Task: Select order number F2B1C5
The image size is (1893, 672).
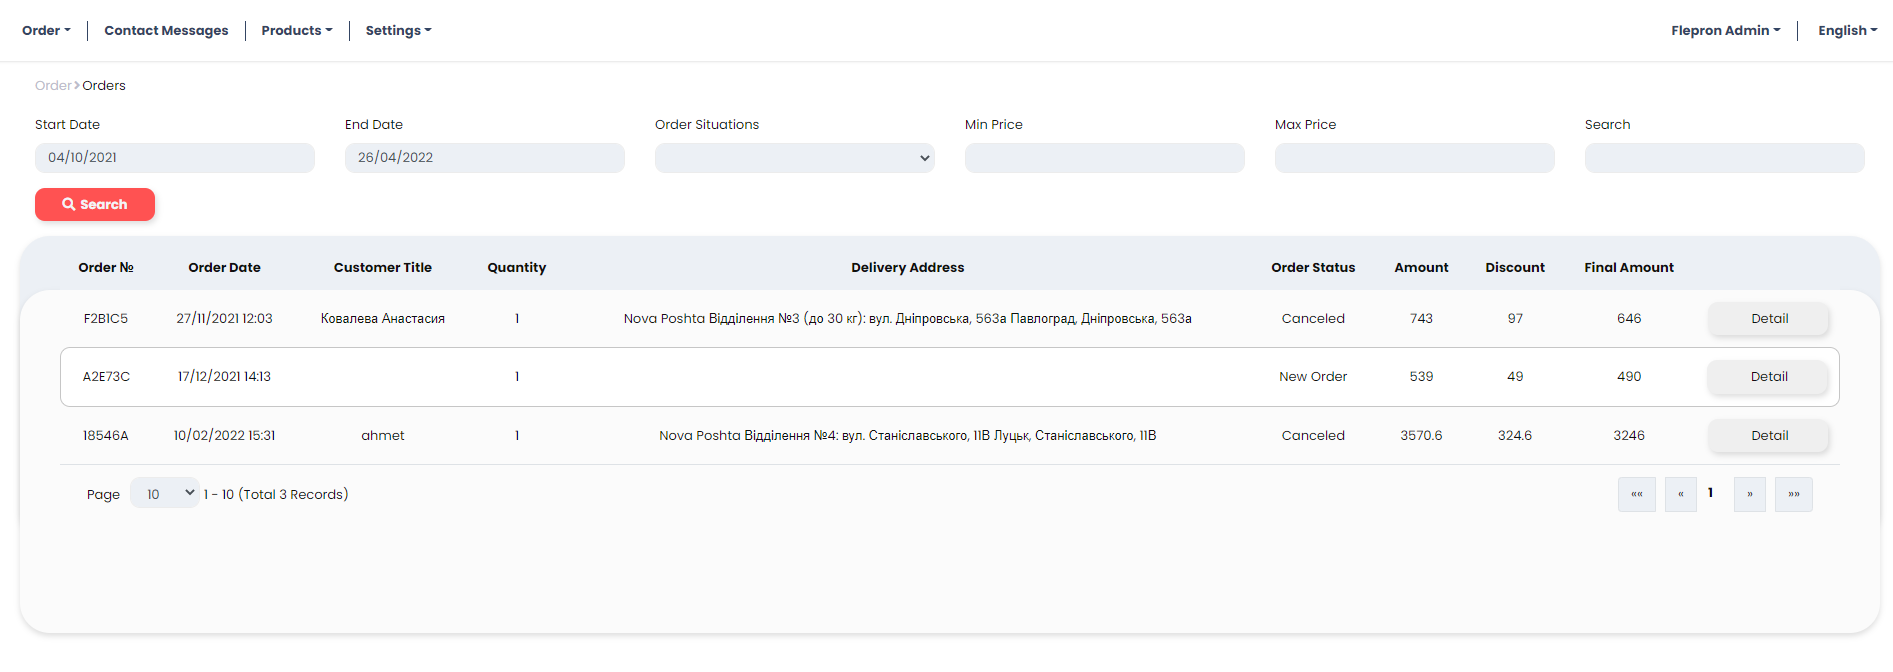Action: tap(106, 318)
